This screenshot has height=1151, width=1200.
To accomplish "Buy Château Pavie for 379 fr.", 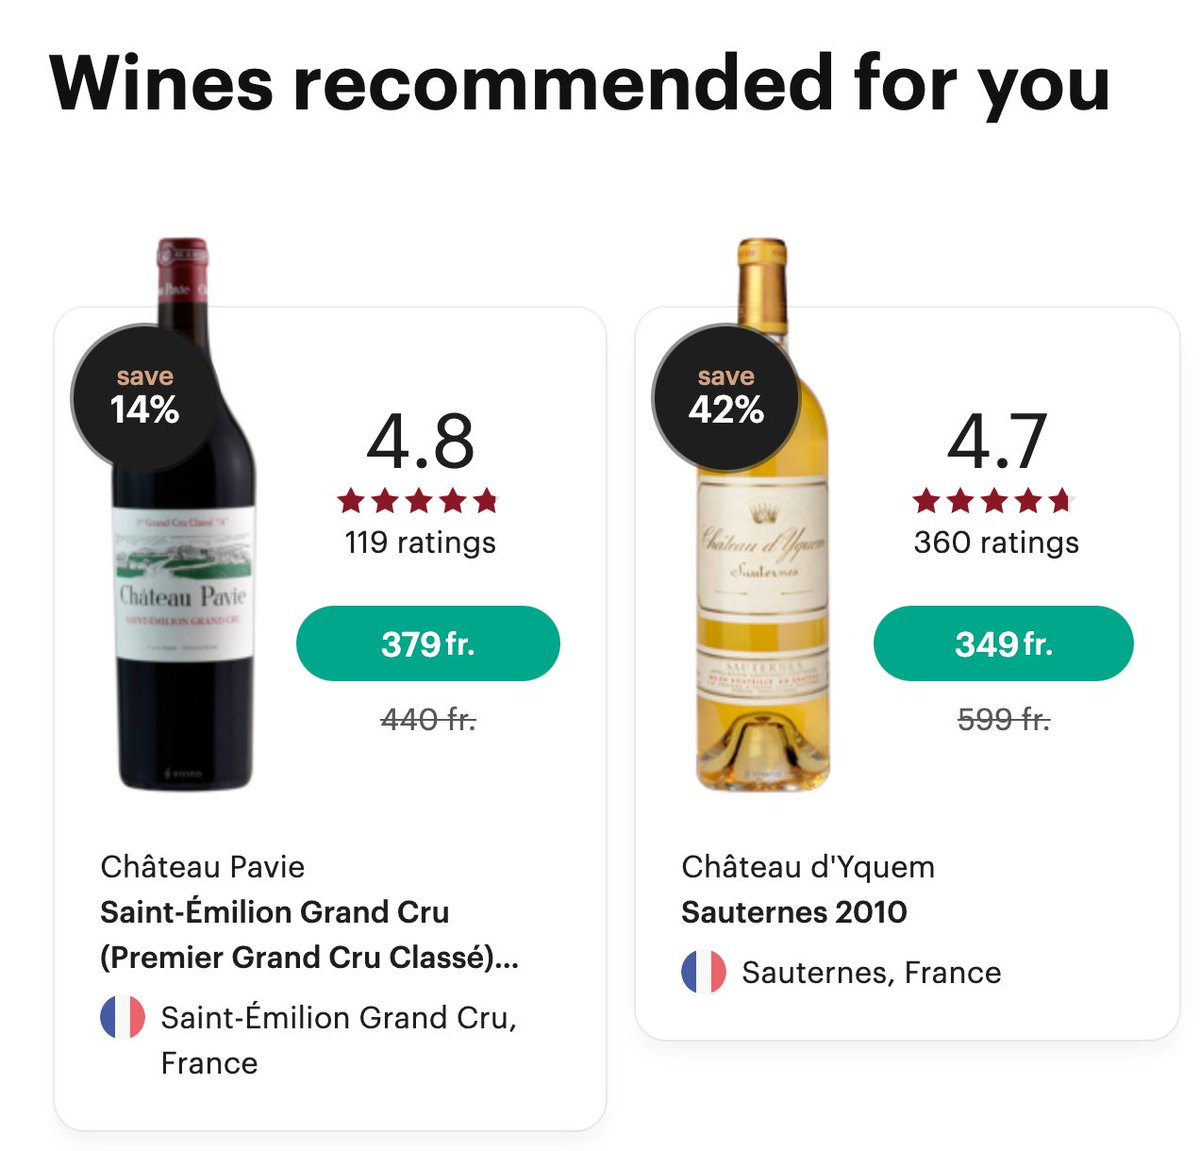I will click(428, 643).
